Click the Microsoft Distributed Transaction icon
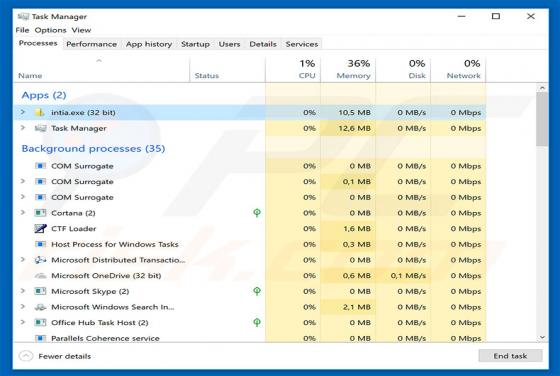This screenshot has height=376, width=560. click(40, 260)
